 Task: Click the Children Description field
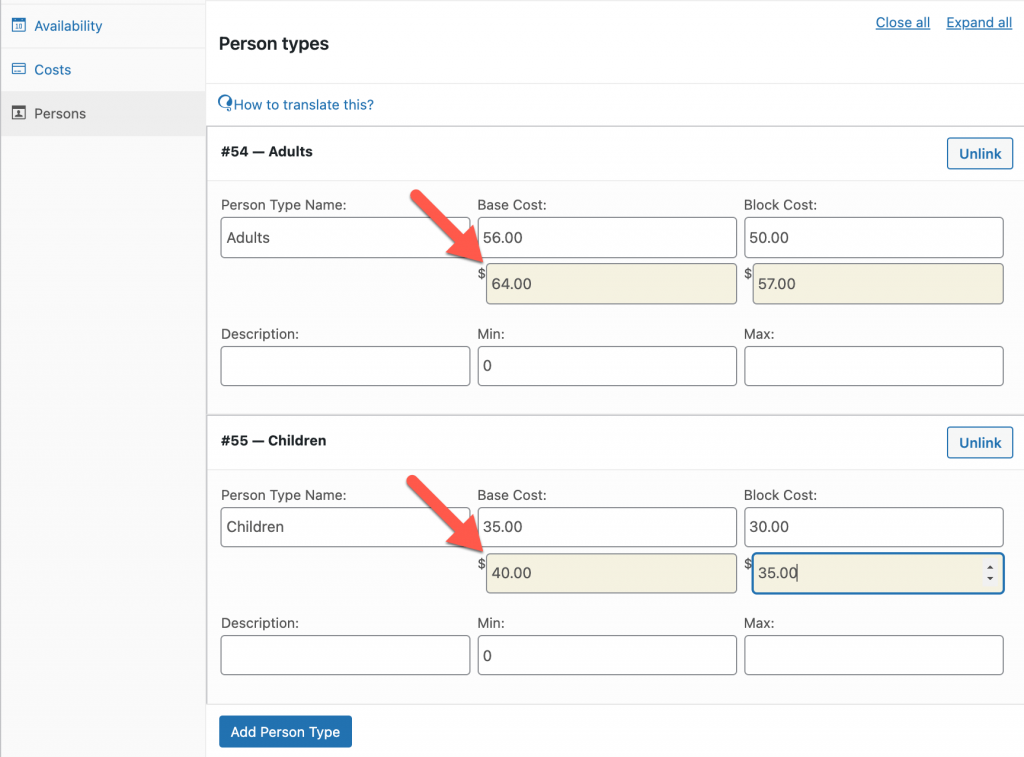pyautogui.click(x=345, y=655)
